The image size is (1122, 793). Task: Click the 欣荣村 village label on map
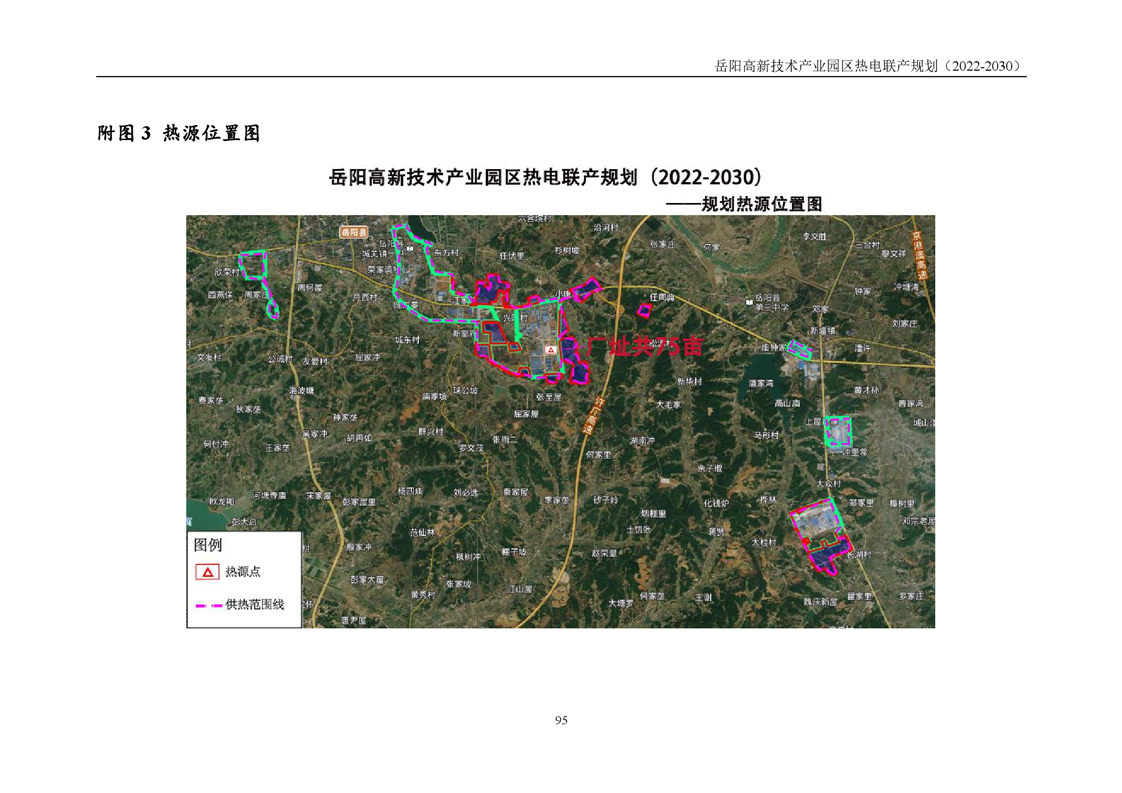[224, 271]
